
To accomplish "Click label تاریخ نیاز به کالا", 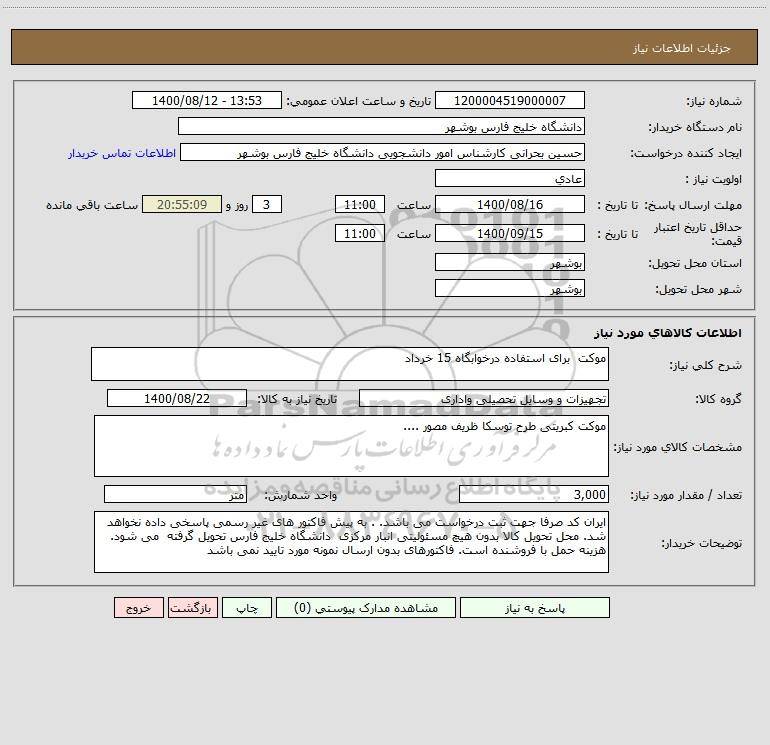I will [297, 399].
